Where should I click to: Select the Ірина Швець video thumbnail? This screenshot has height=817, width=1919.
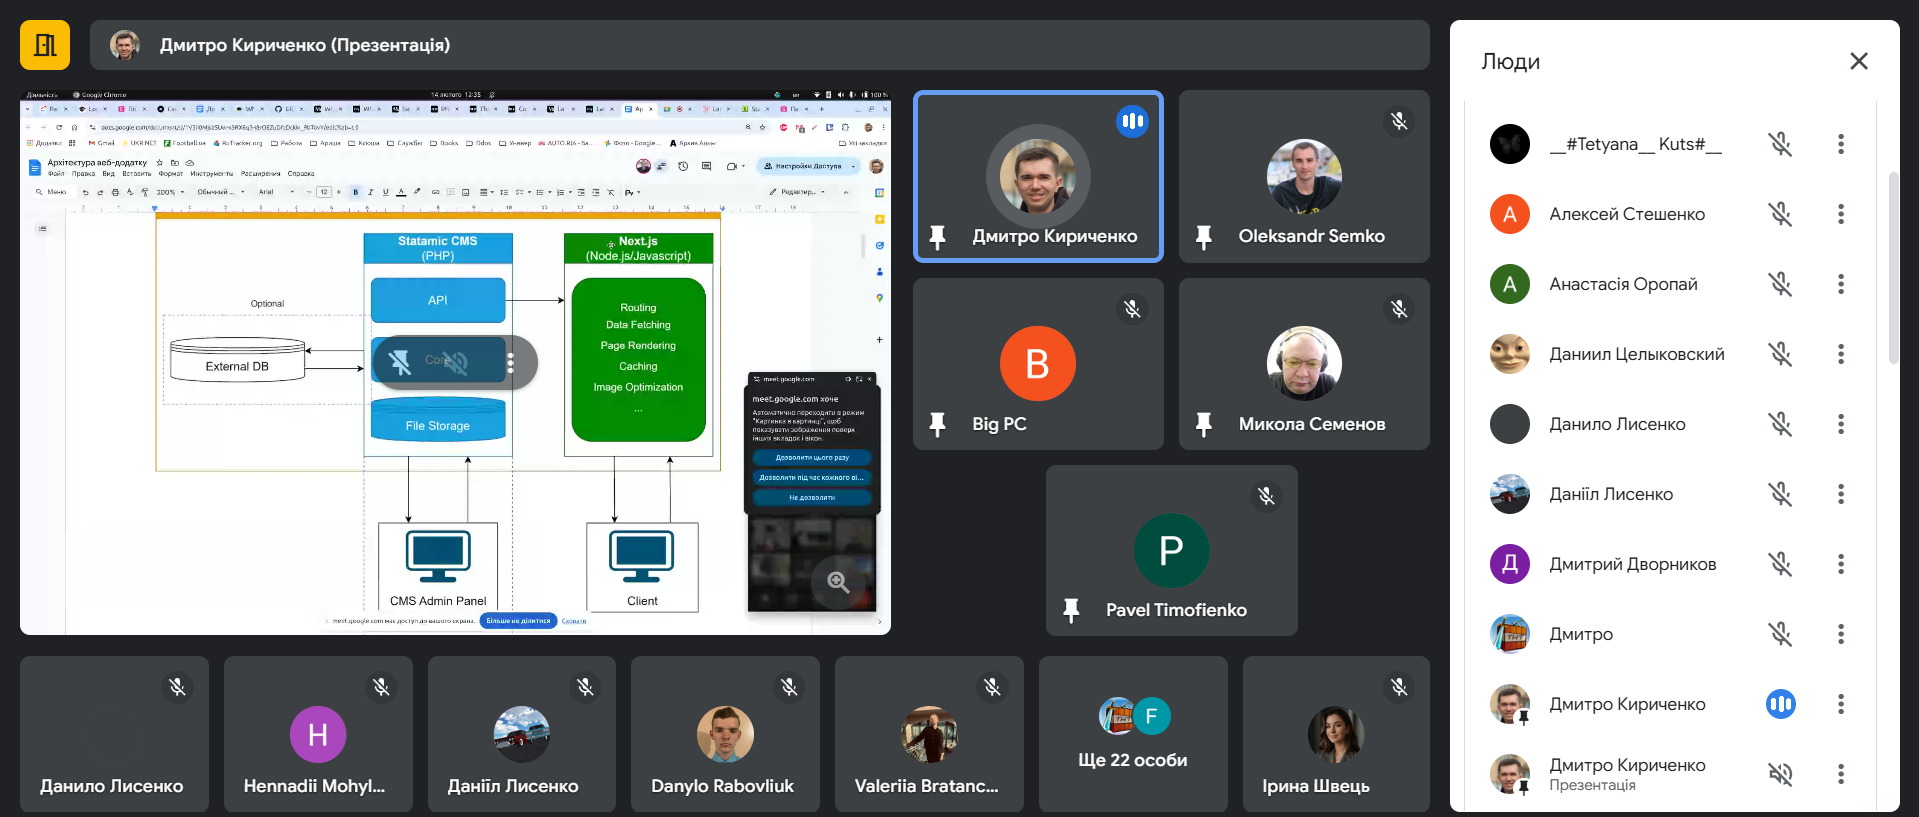pos(1336,734)
